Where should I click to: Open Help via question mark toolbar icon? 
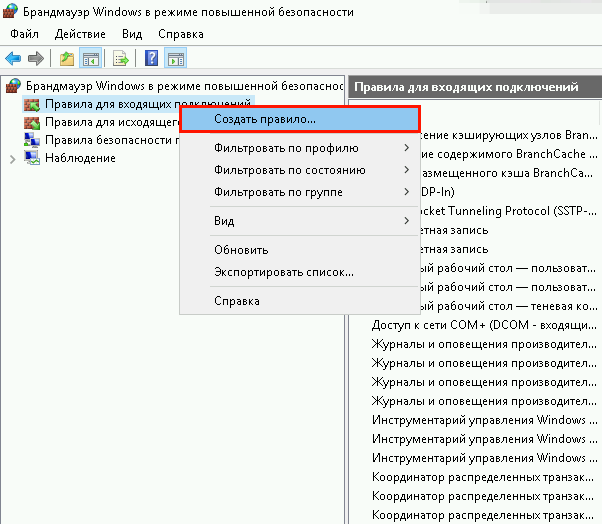click(151, 58)
